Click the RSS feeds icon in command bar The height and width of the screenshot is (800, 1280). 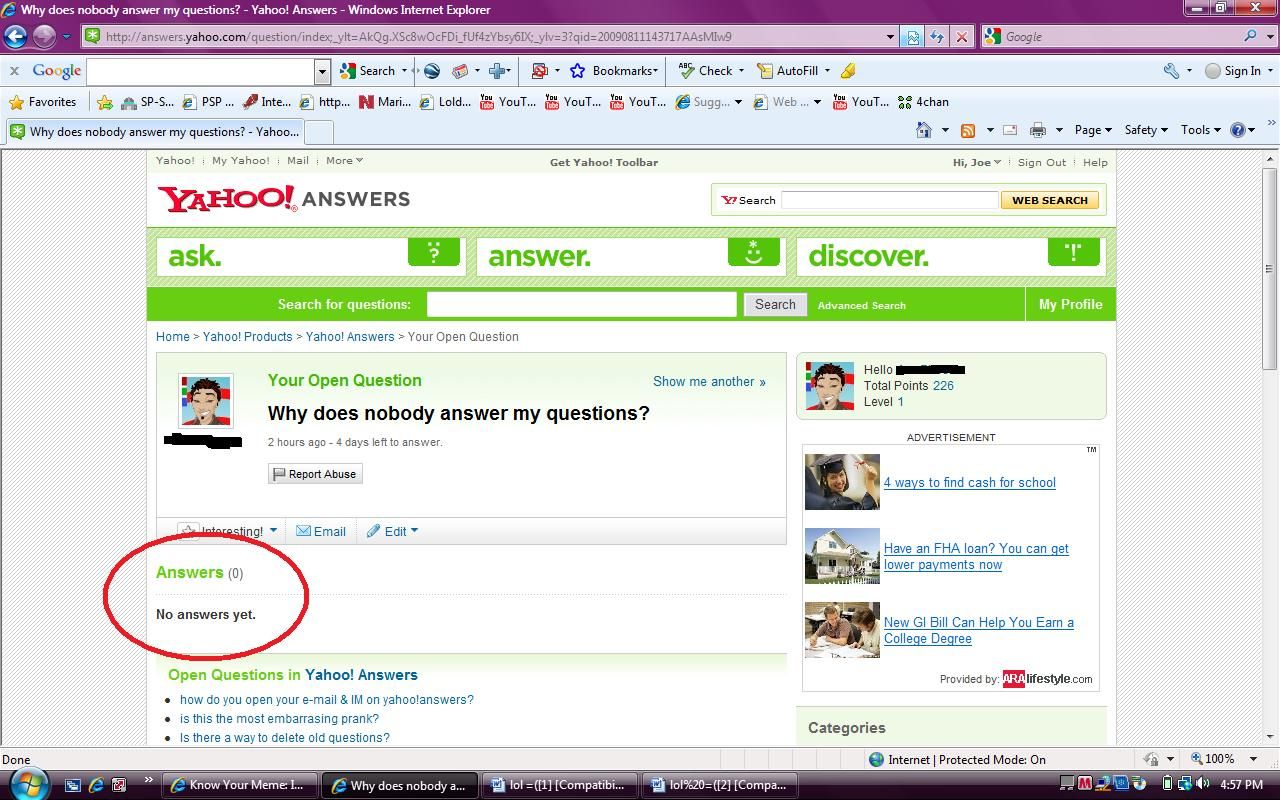click(x=967, y=130)
